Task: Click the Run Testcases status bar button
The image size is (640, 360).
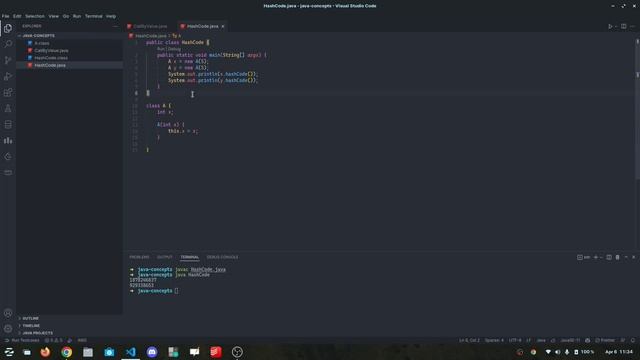Action: (x=22, y=340)
